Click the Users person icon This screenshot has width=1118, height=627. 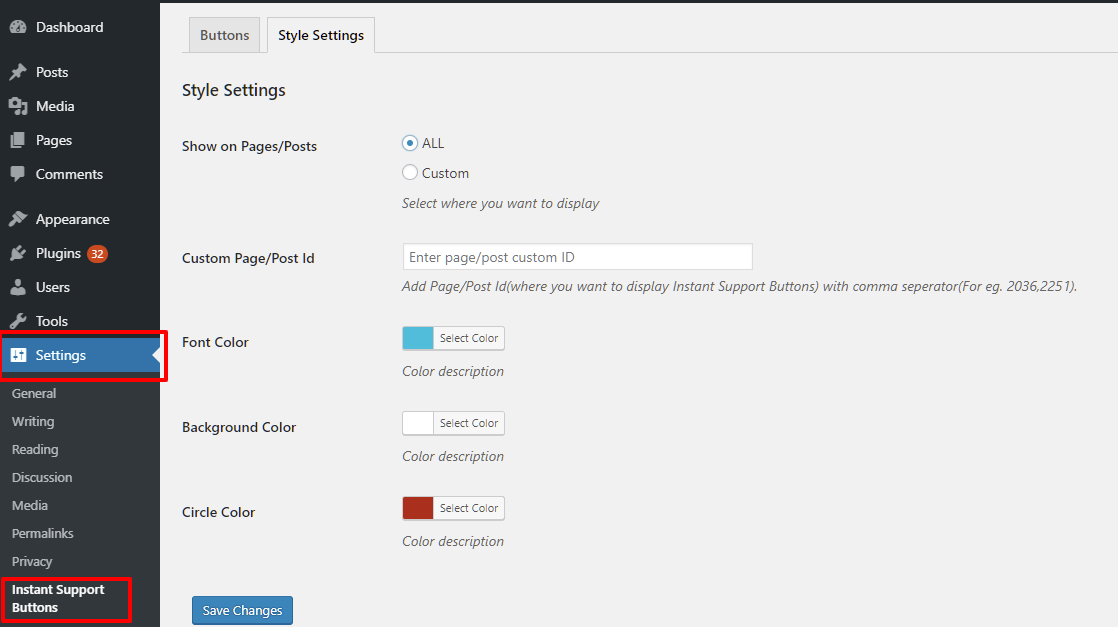[x=18, y=287]
